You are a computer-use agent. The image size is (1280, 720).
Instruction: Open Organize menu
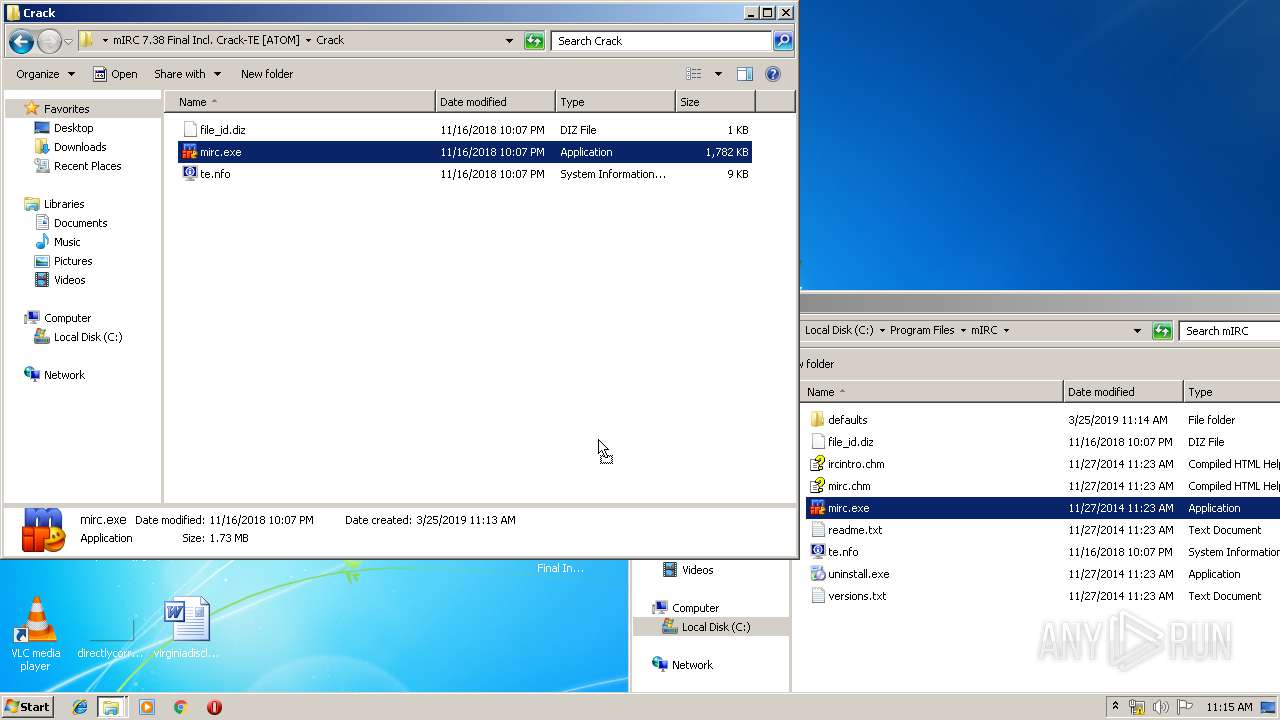click(45, 74)
